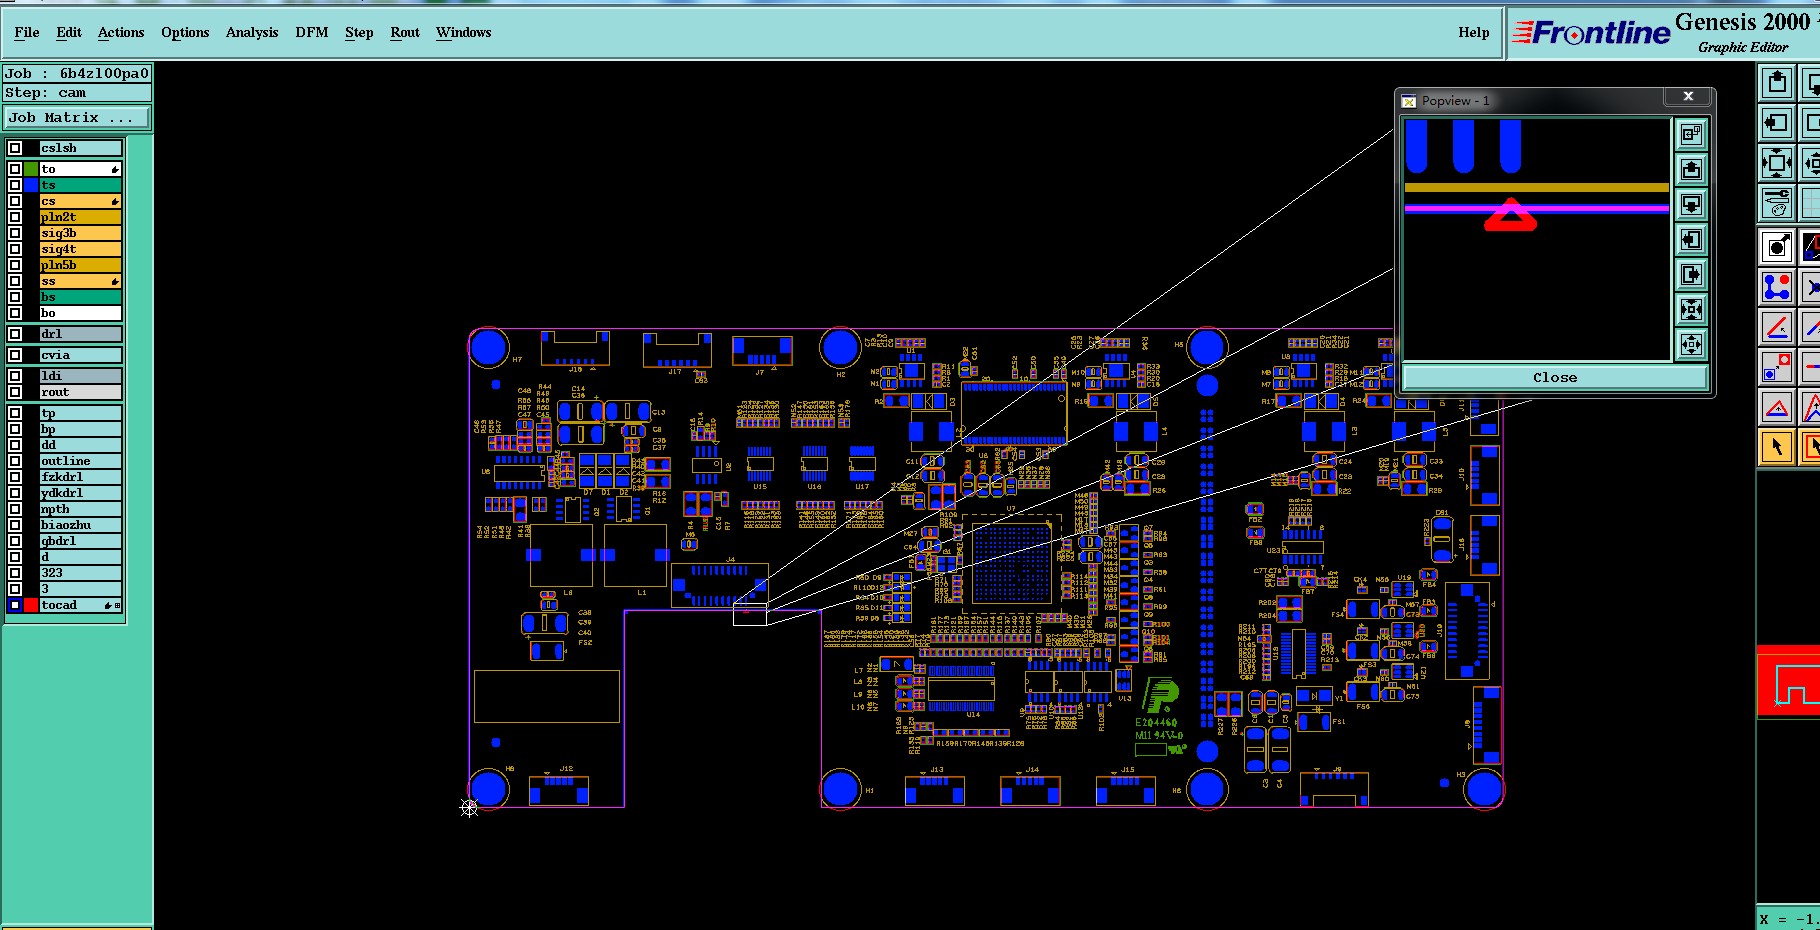The width and height of the screenshot is (1820, 930).
Task: Toggle display checkbox for outline layer
Action: 15,461
